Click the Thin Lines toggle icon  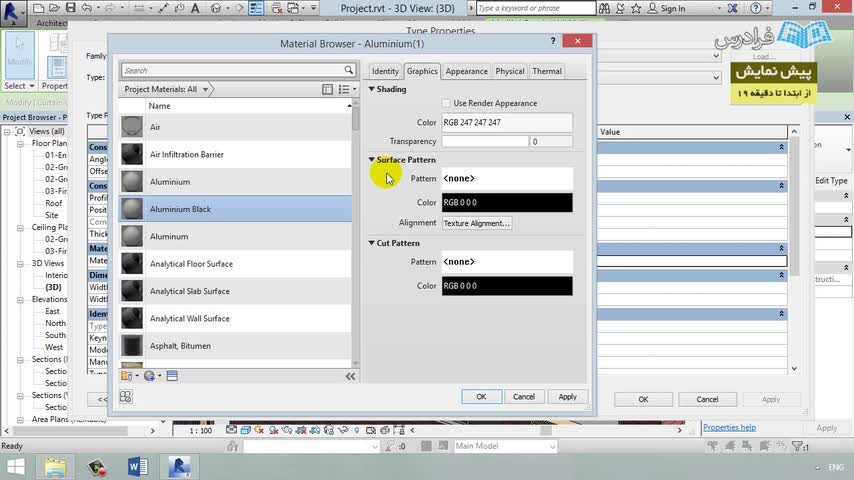[255, 8]
